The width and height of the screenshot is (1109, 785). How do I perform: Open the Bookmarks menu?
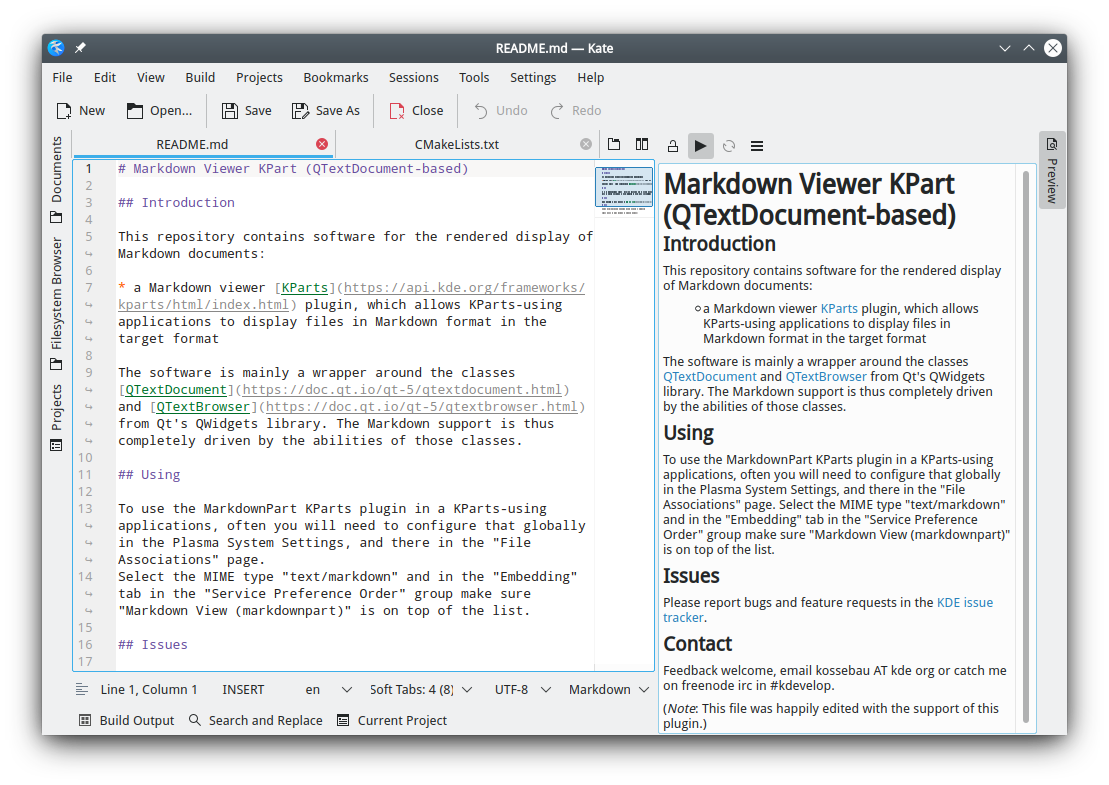(336, 77)
